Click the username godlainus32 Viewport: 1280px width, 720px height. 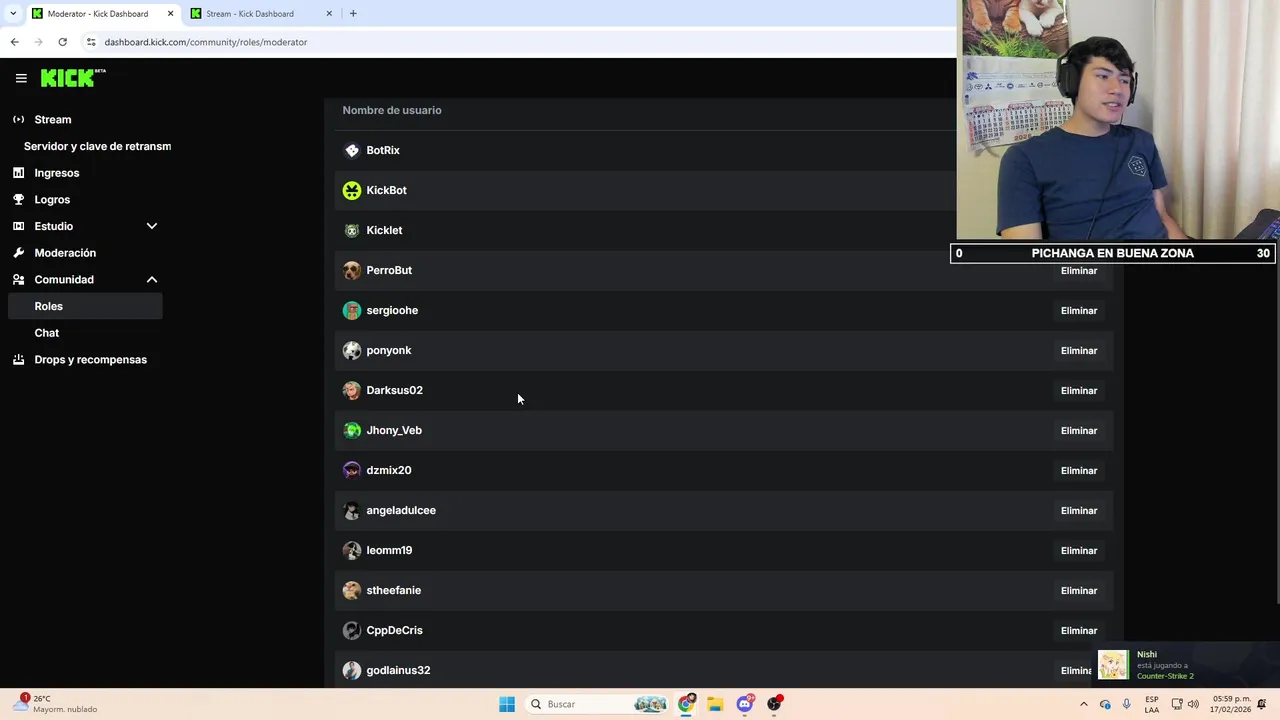click(398, 670)
